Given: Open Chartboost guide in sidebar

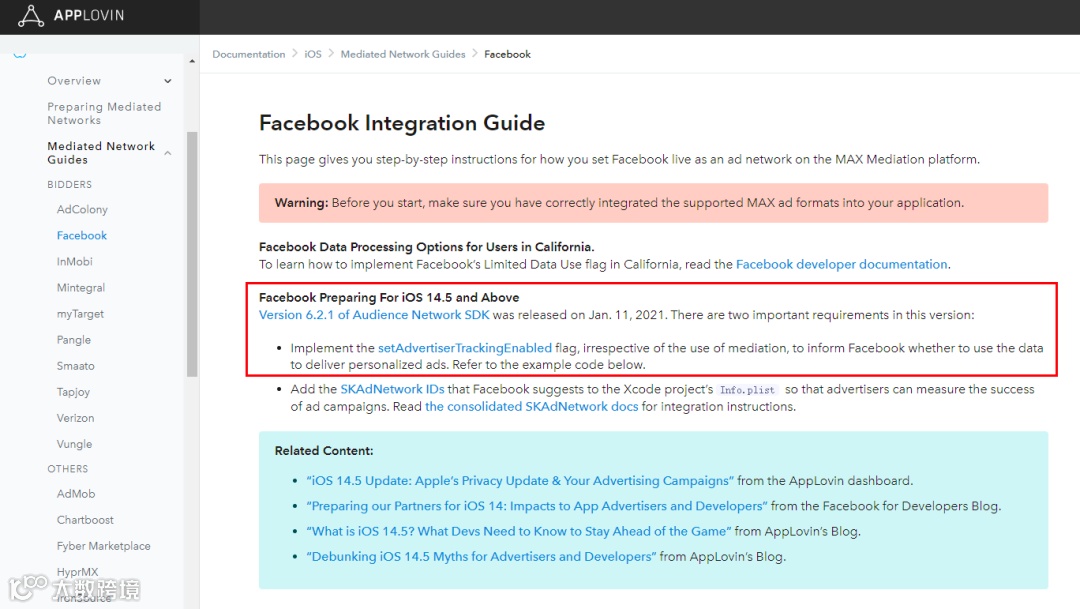Looking at the screenshot, I should point(85,520).
